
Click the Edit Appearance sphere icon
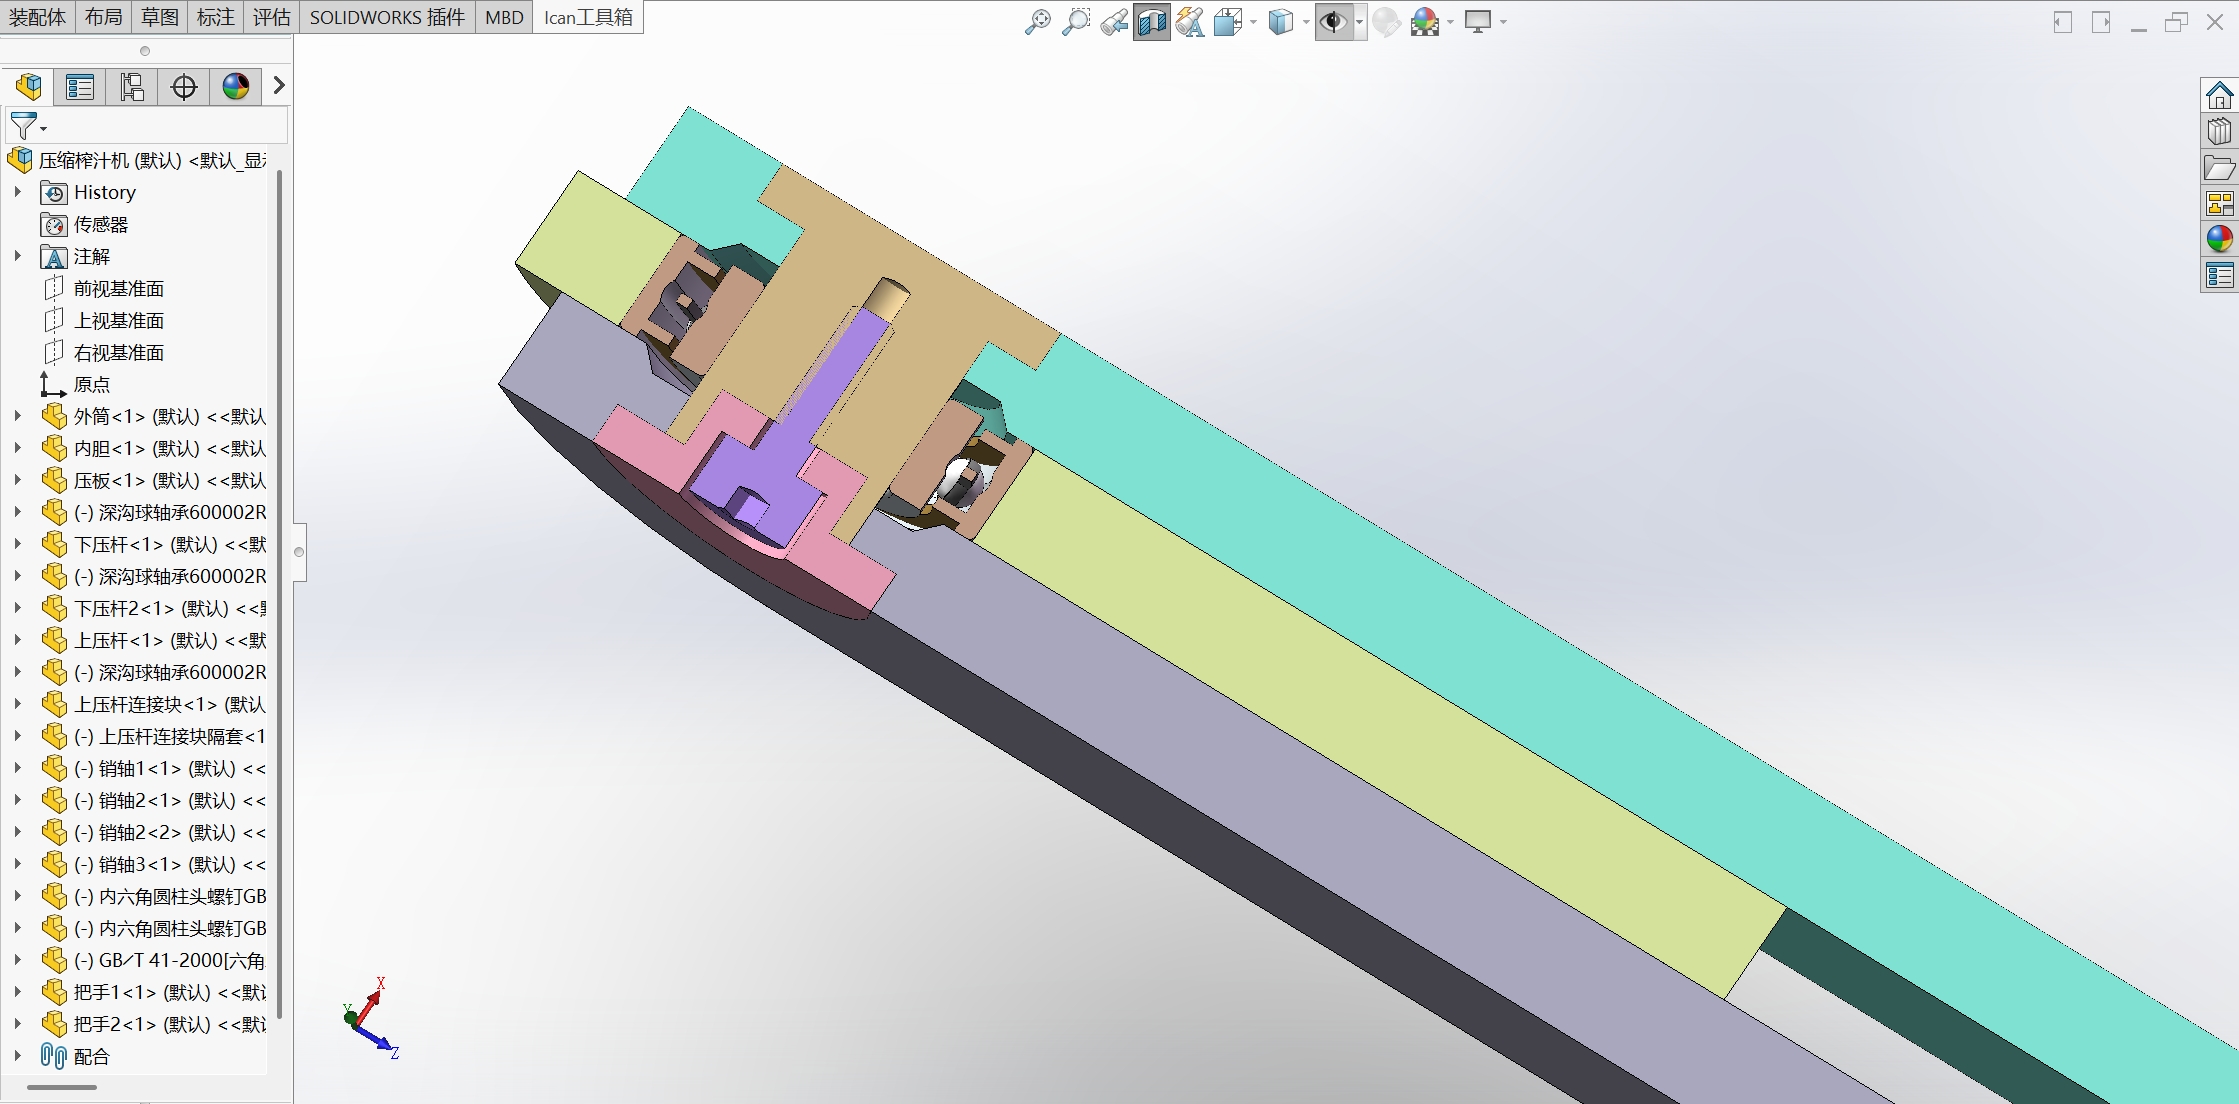[1387, 22]
